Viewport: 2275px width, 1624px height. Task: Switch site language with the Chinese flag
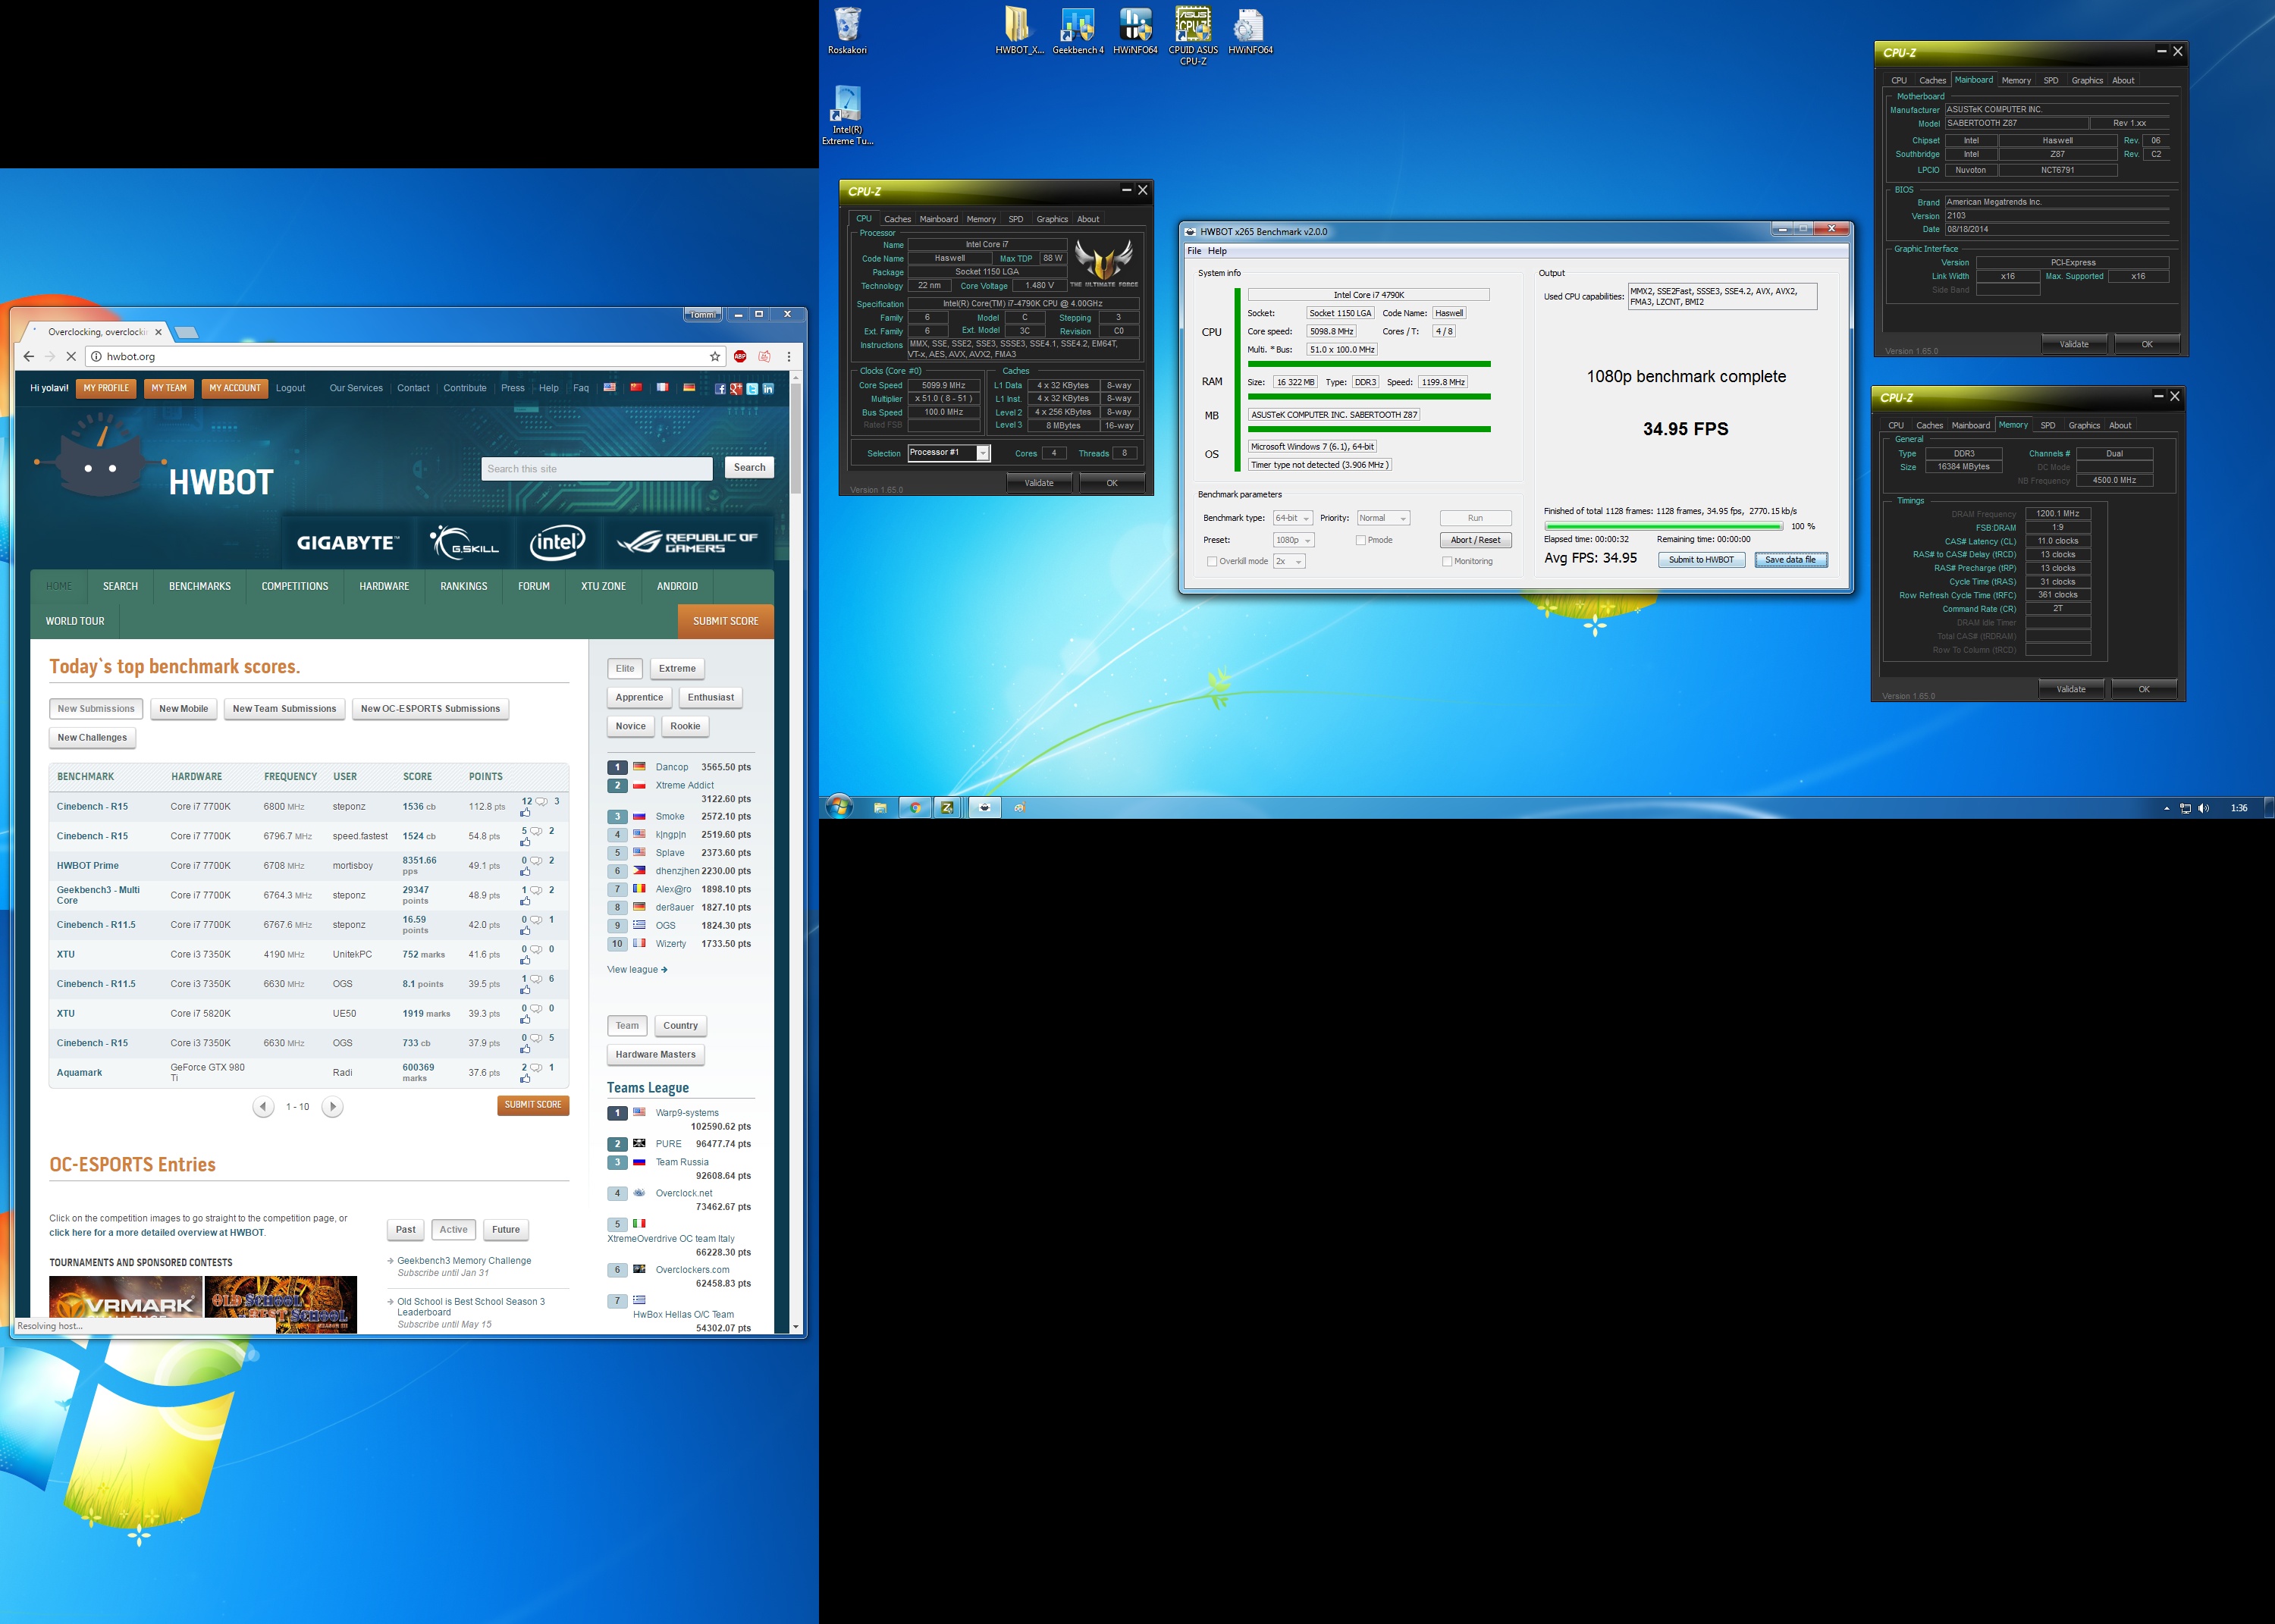pyautogui.click(x=636, y=387)
